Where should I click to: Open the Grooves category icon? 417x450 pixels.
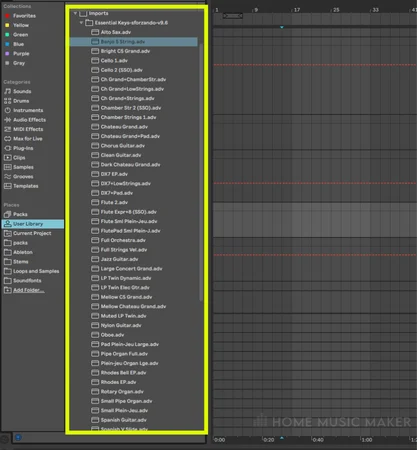pos(7,177)
